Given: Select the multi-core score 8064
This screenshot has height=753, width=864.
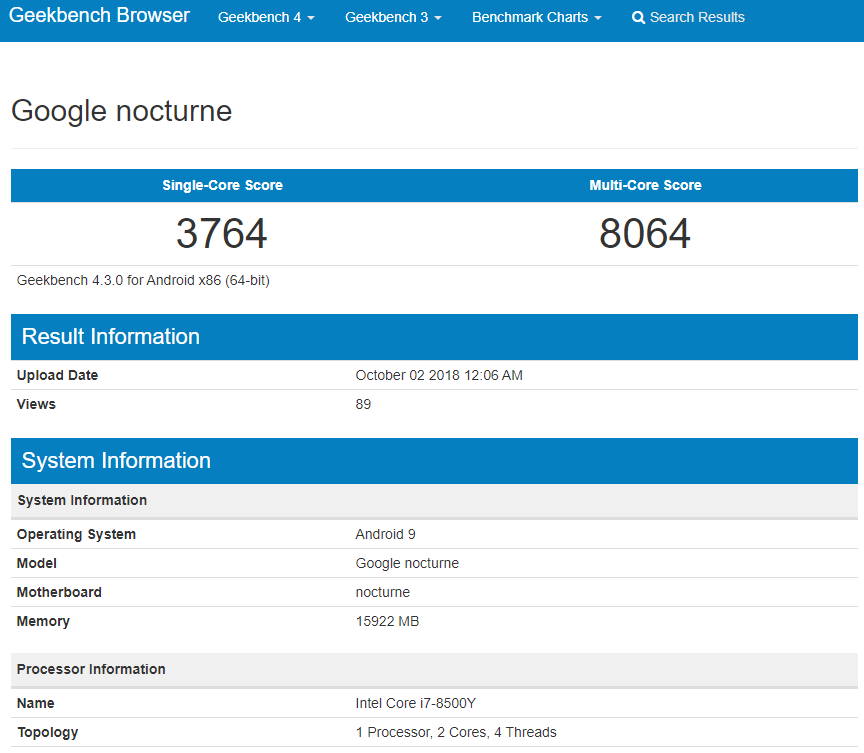Looking at the screenshot, I should (x=645, y=234).
